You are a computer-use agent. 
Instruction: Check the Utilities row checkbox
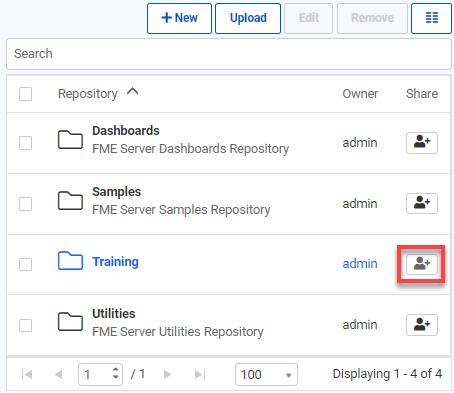(25, 326)
